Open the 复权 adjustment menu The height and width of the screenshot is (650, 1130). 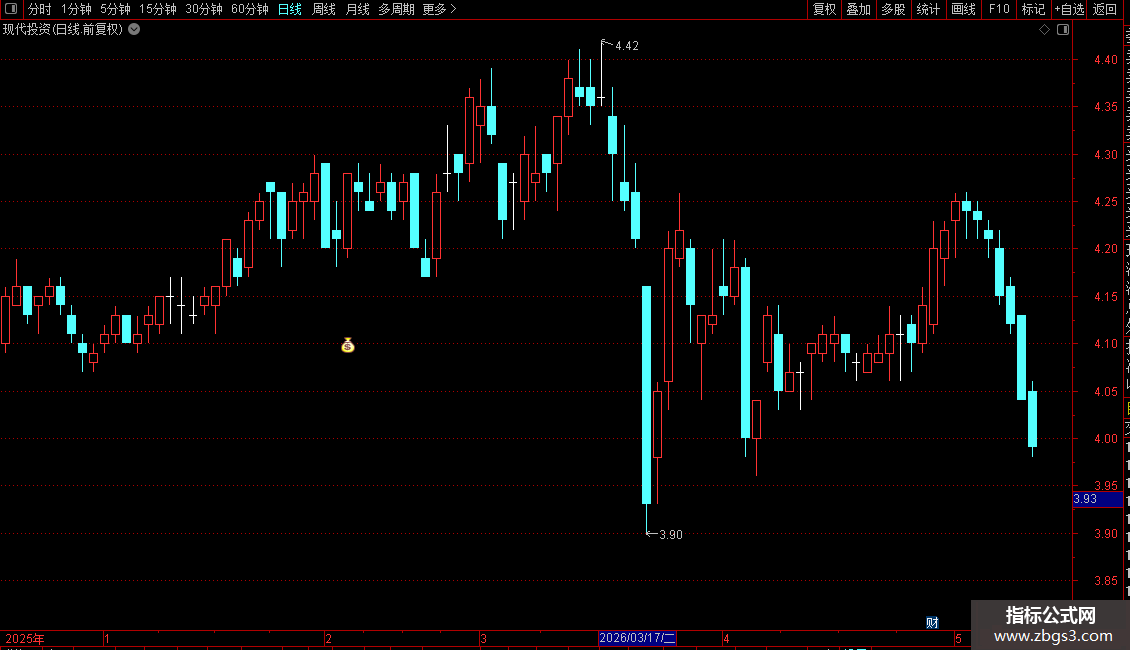point(824,9)
